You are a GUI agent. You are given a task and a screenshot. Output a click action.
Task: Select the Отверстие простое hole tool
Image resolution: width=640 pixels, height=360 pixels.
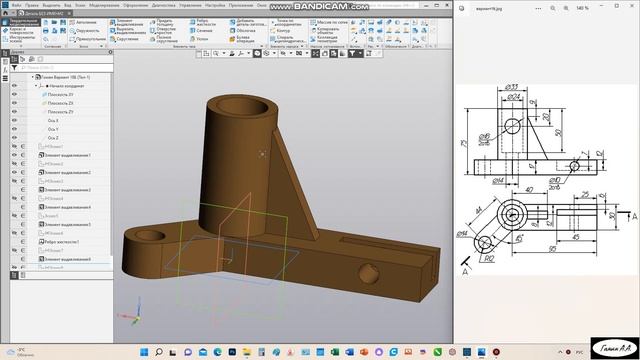pos(162,31)
